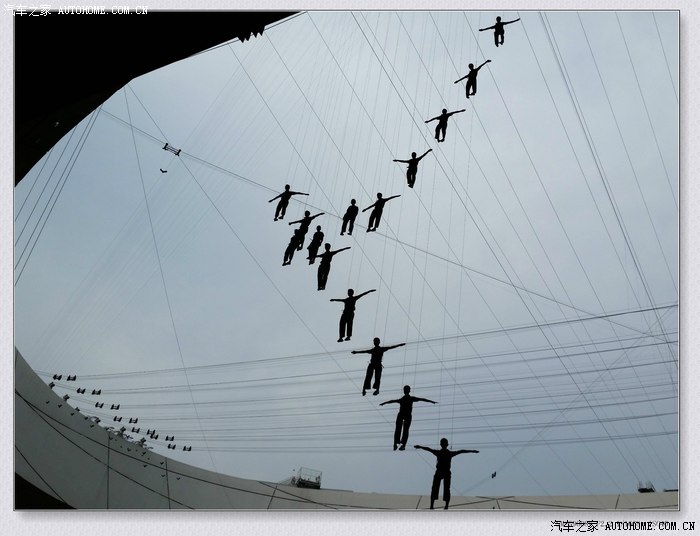
Task: Click the third performer from the bottom
Action: 374,365
